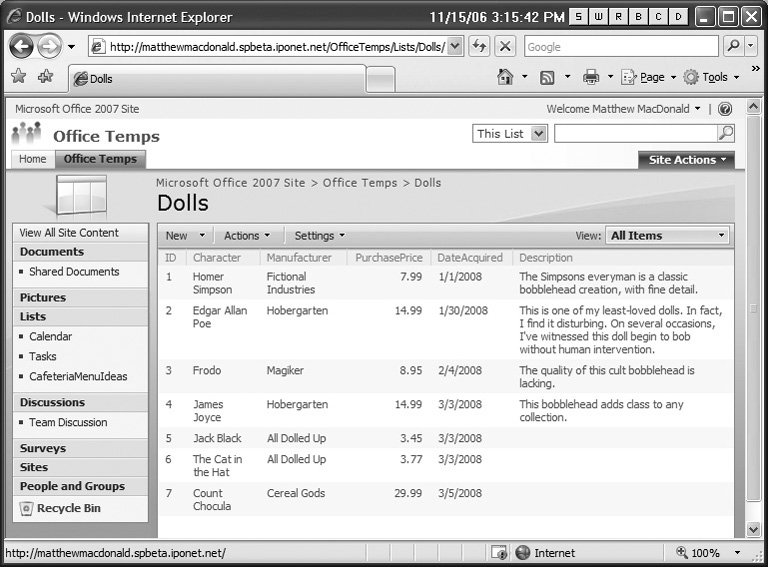Click the zoom magnifier icon in status bar
768x567 pixels.
(681, 552)
